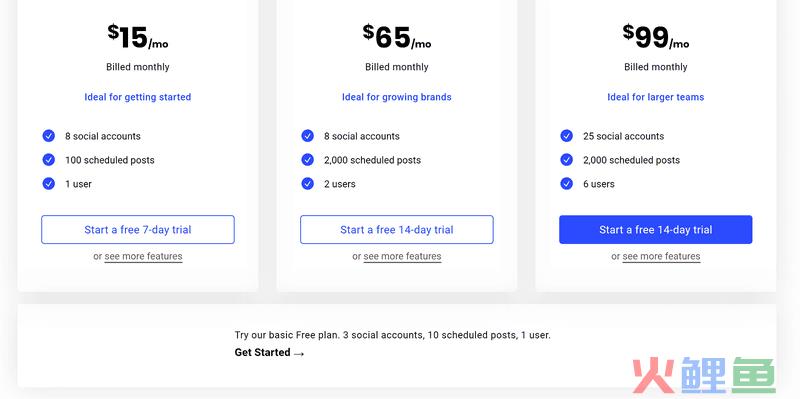Click the Ideal for larger teams label

click(656, 97)
